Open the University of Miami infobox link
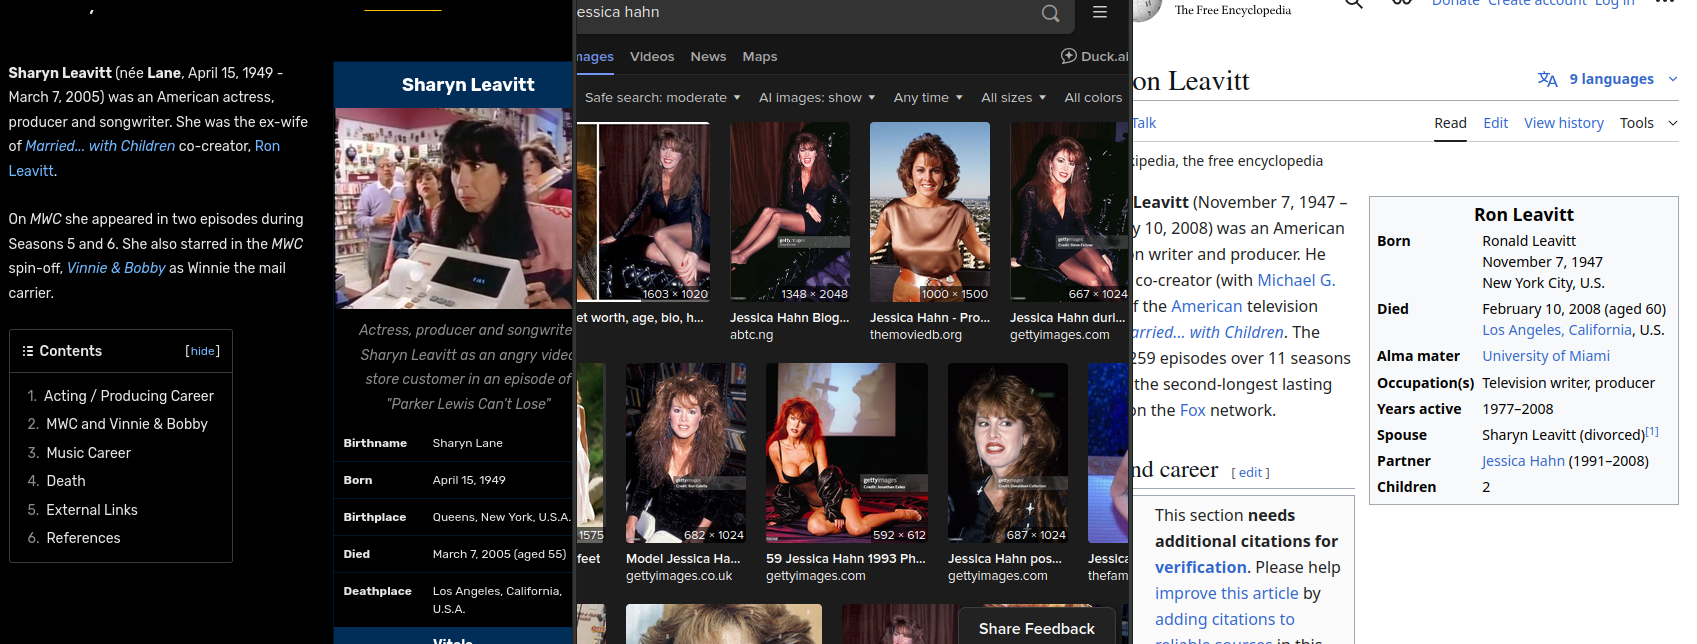Screen dimensions: 1697x644 (1546, 356)
